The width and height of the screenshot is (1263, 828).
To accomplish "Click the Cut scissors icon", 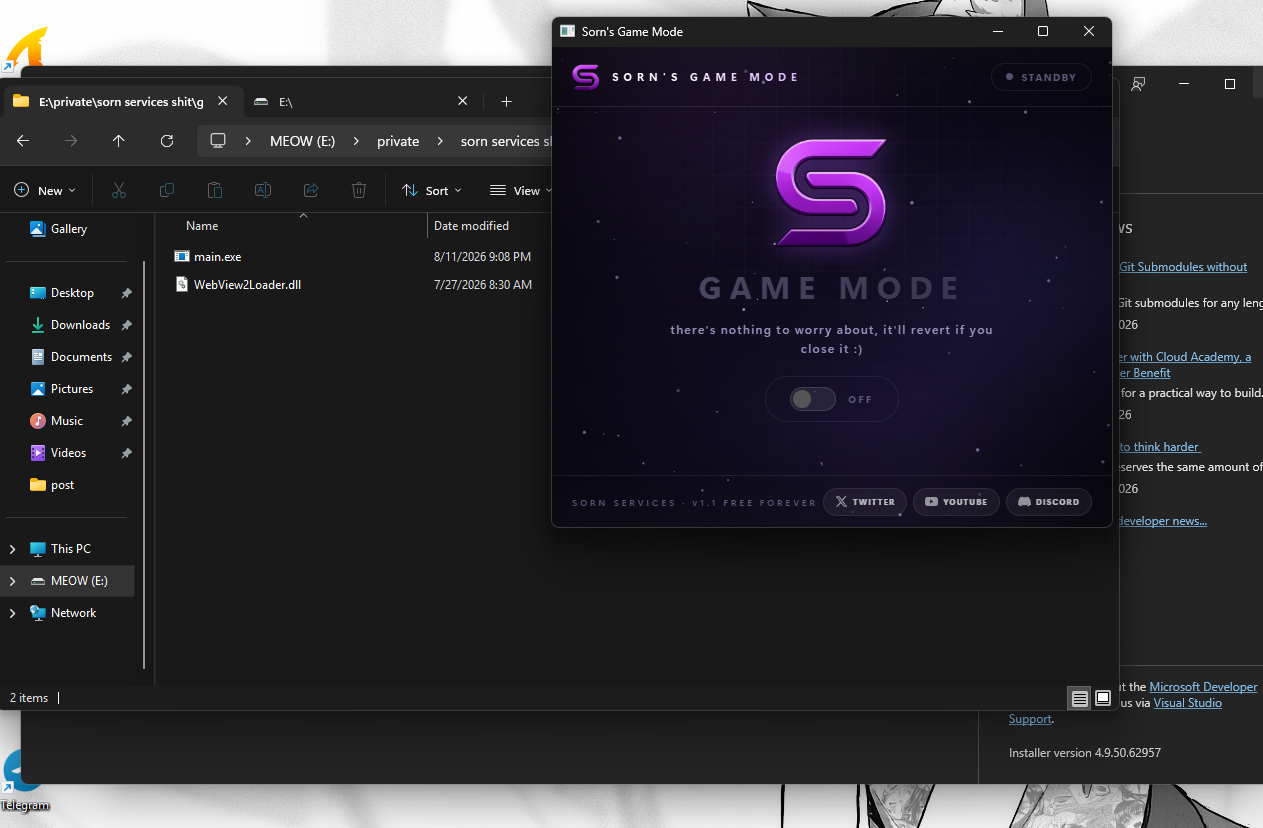I will coord(119,190).
